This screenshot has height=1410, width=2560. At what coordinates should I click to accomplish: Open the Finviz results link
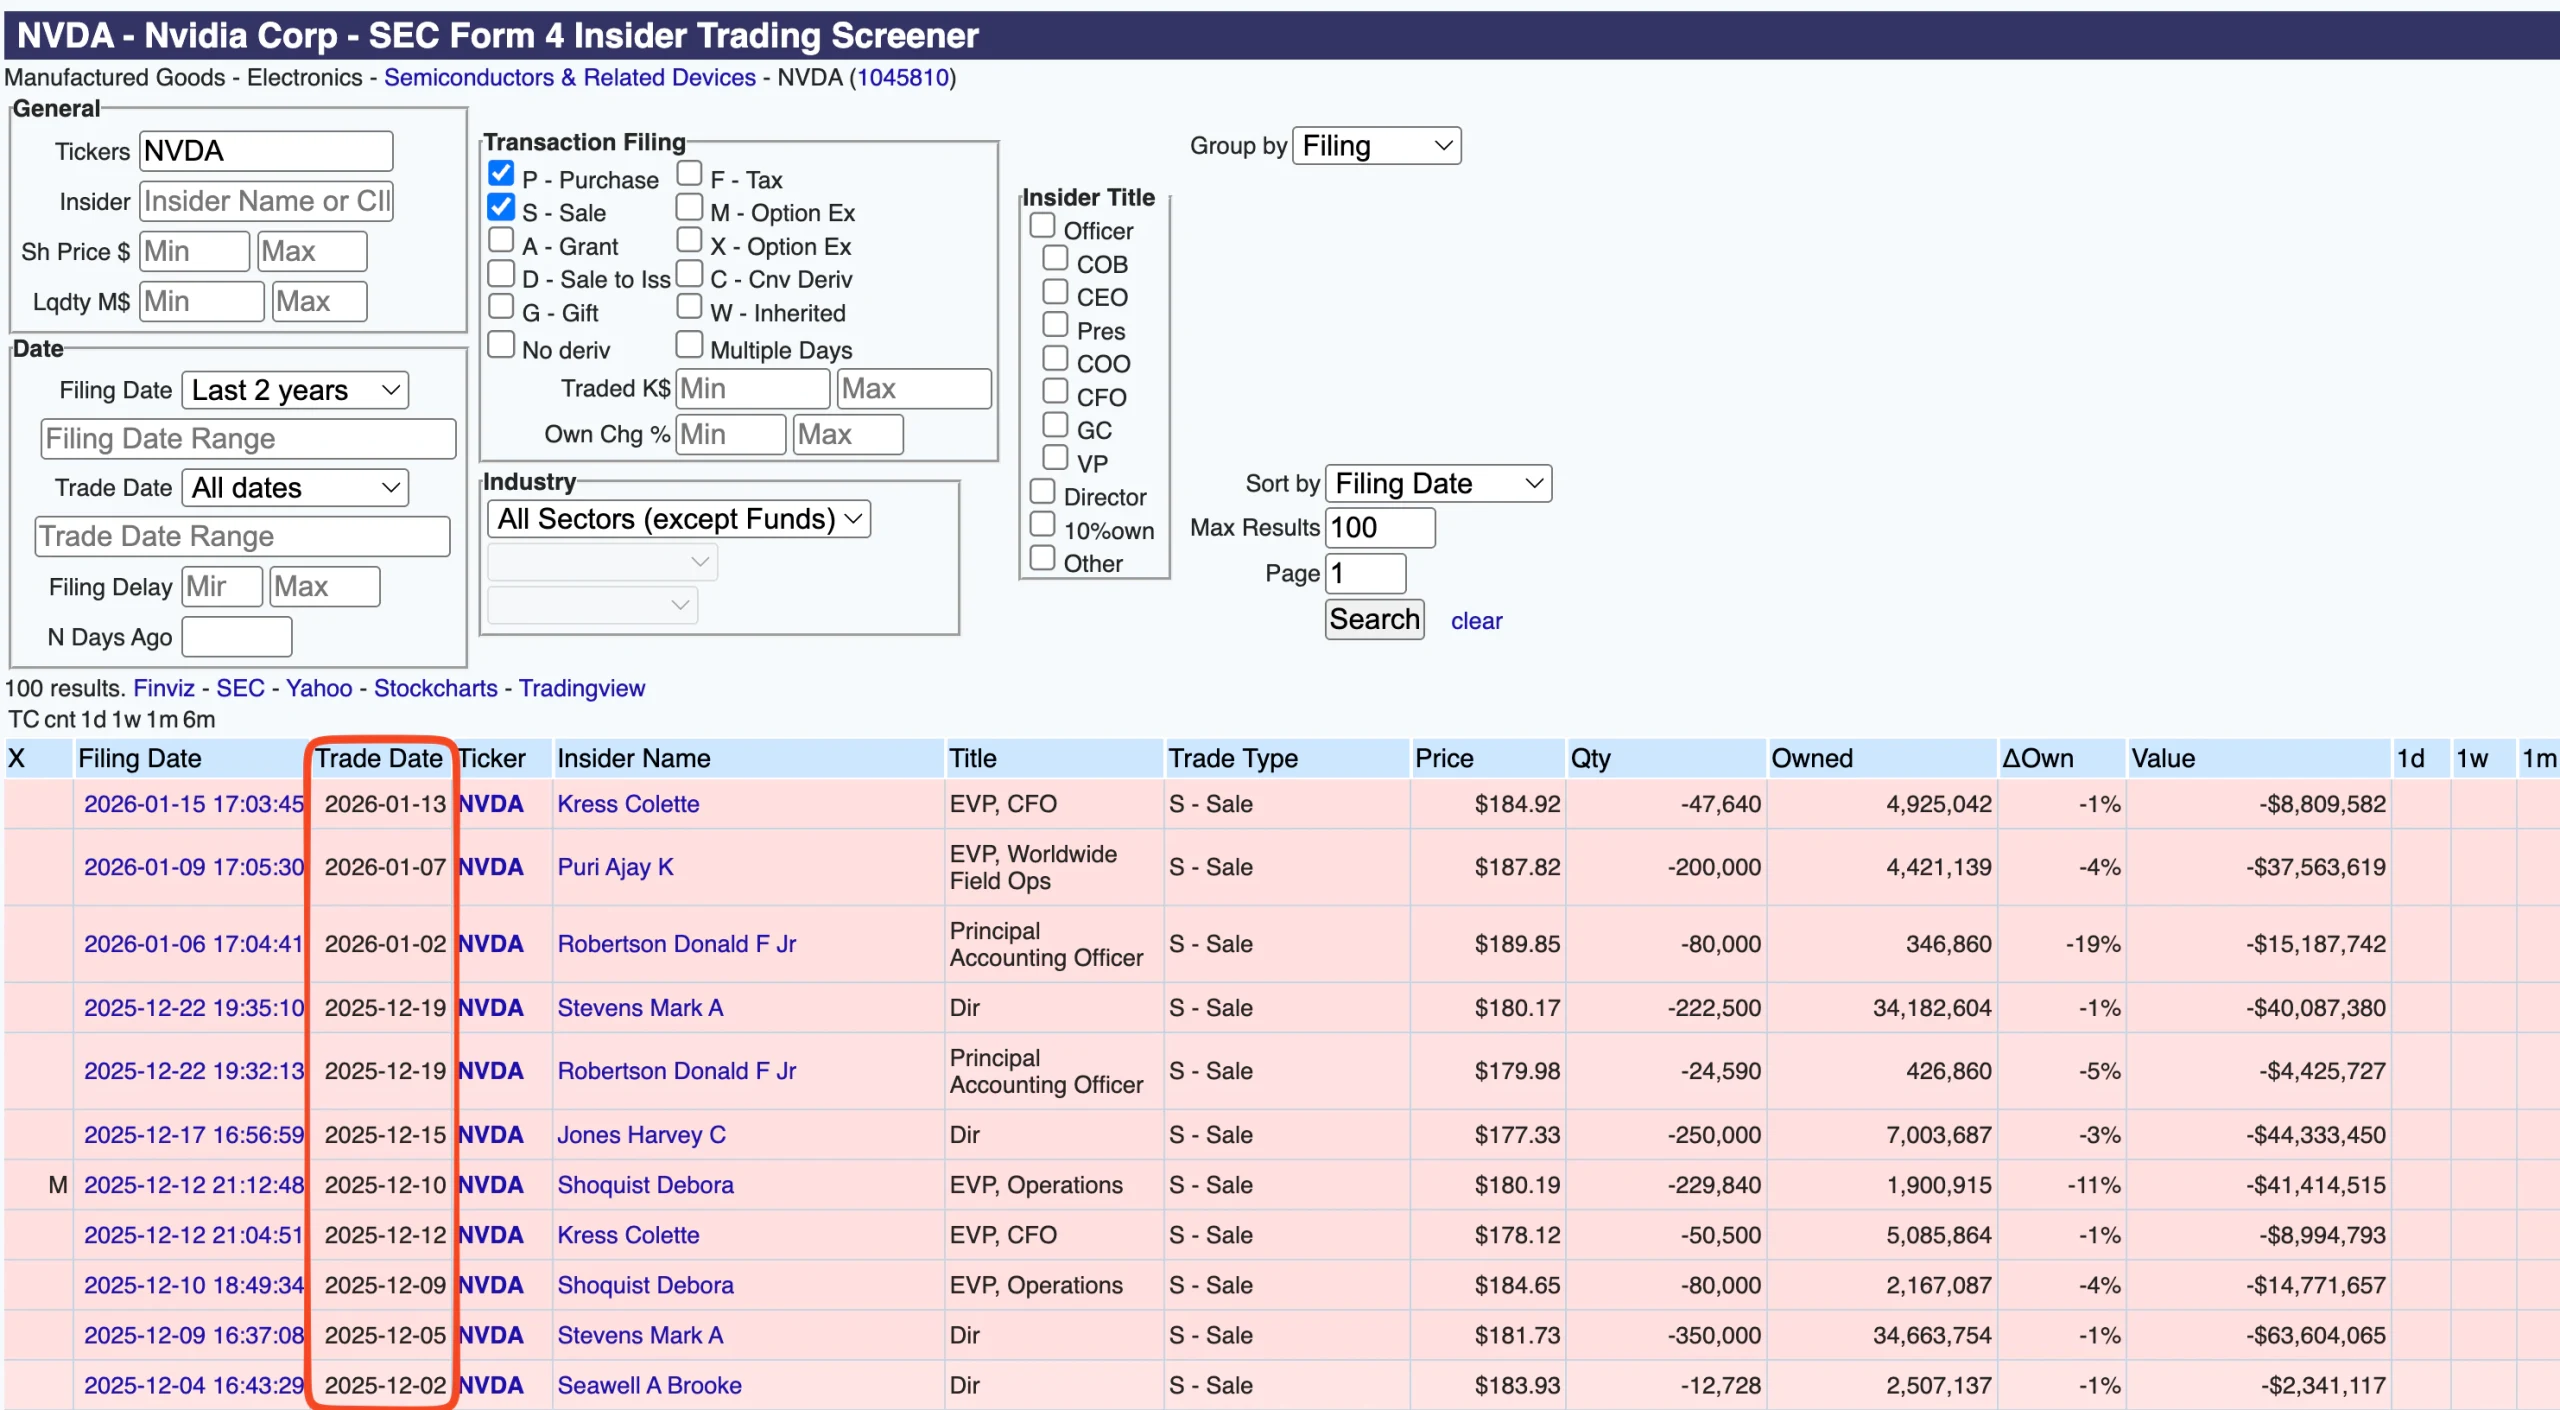tap(164, 687)
